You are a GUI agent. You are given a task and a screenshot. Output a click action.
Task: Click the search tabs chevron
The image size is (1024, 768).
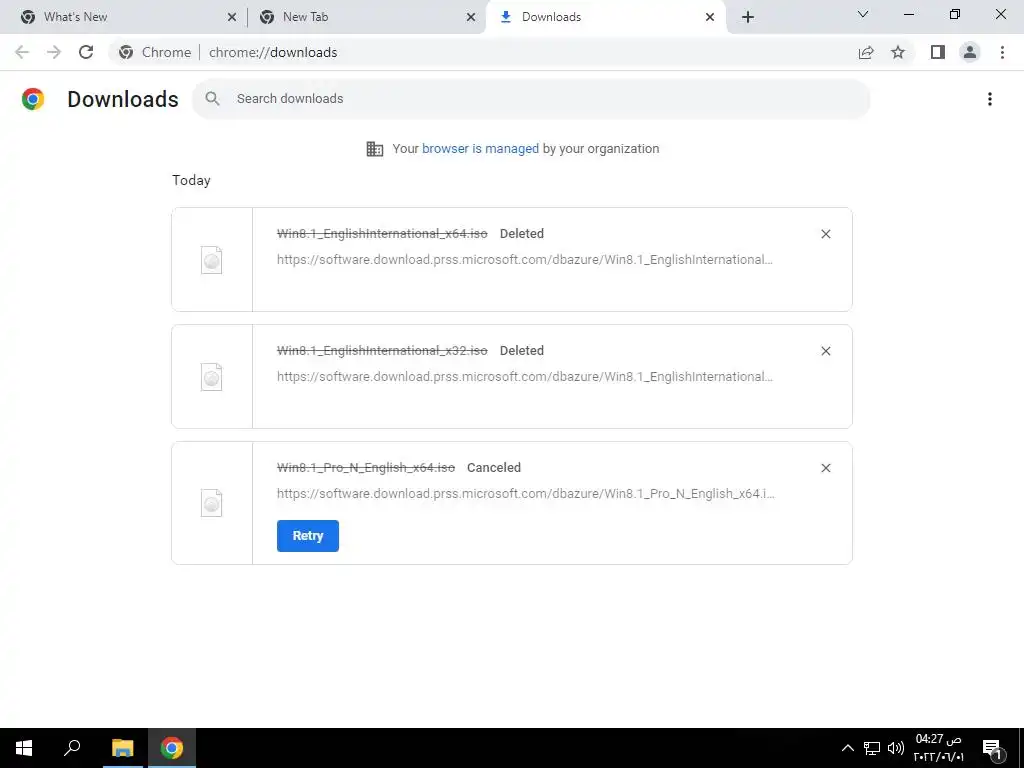pyautogui.click(x=863, y=14)
